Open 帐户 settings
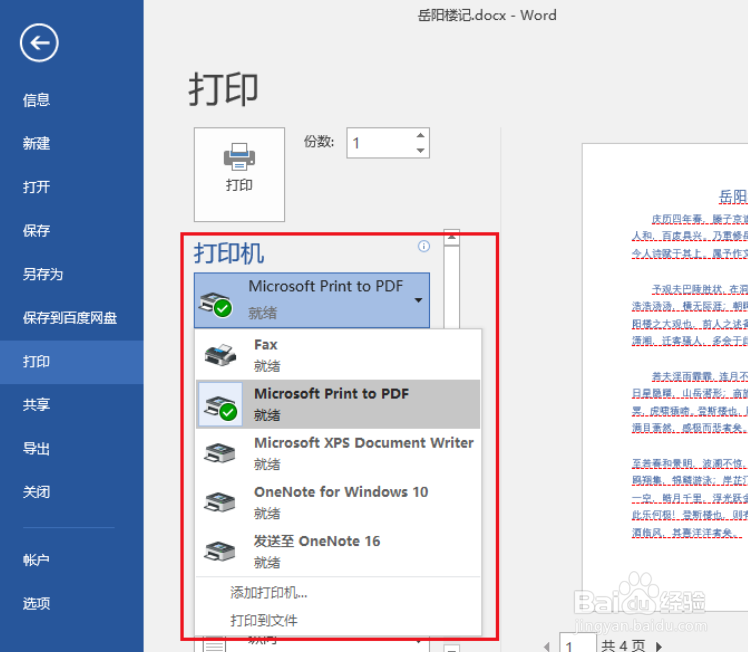748x652 pixels. pyautogui.click(x=36, y=560)
